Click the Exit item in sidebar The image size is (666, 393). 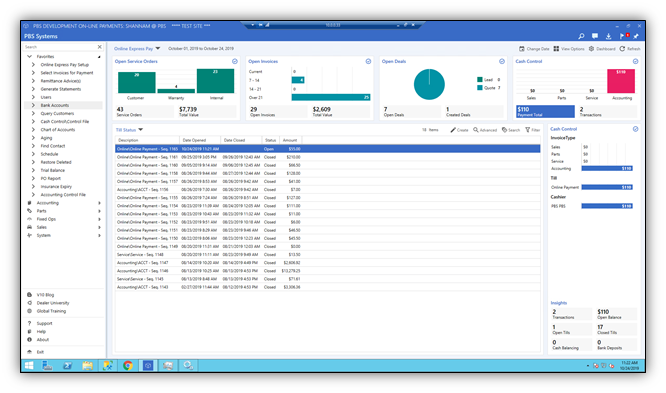click(40, 352)
